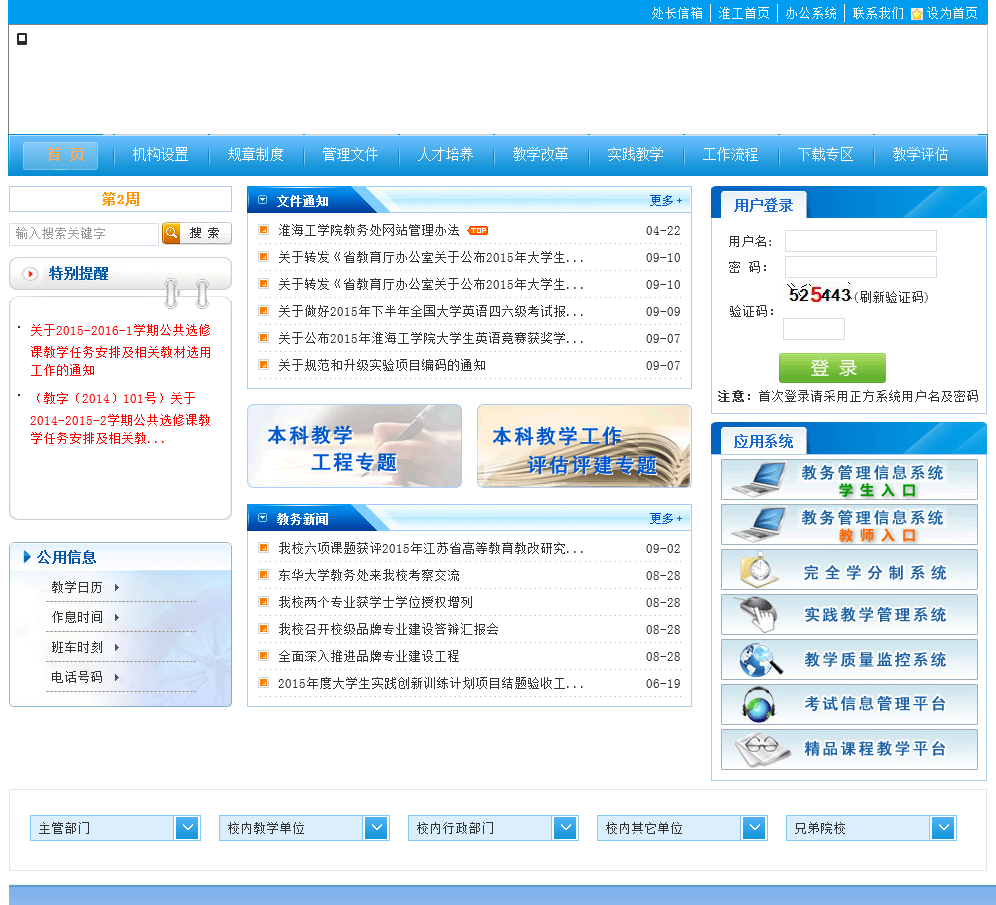The height and width of the screenshot is (905, 996).
Task: Open news 我校两个专业获学士学位授权增列
Action: [375, 602]
